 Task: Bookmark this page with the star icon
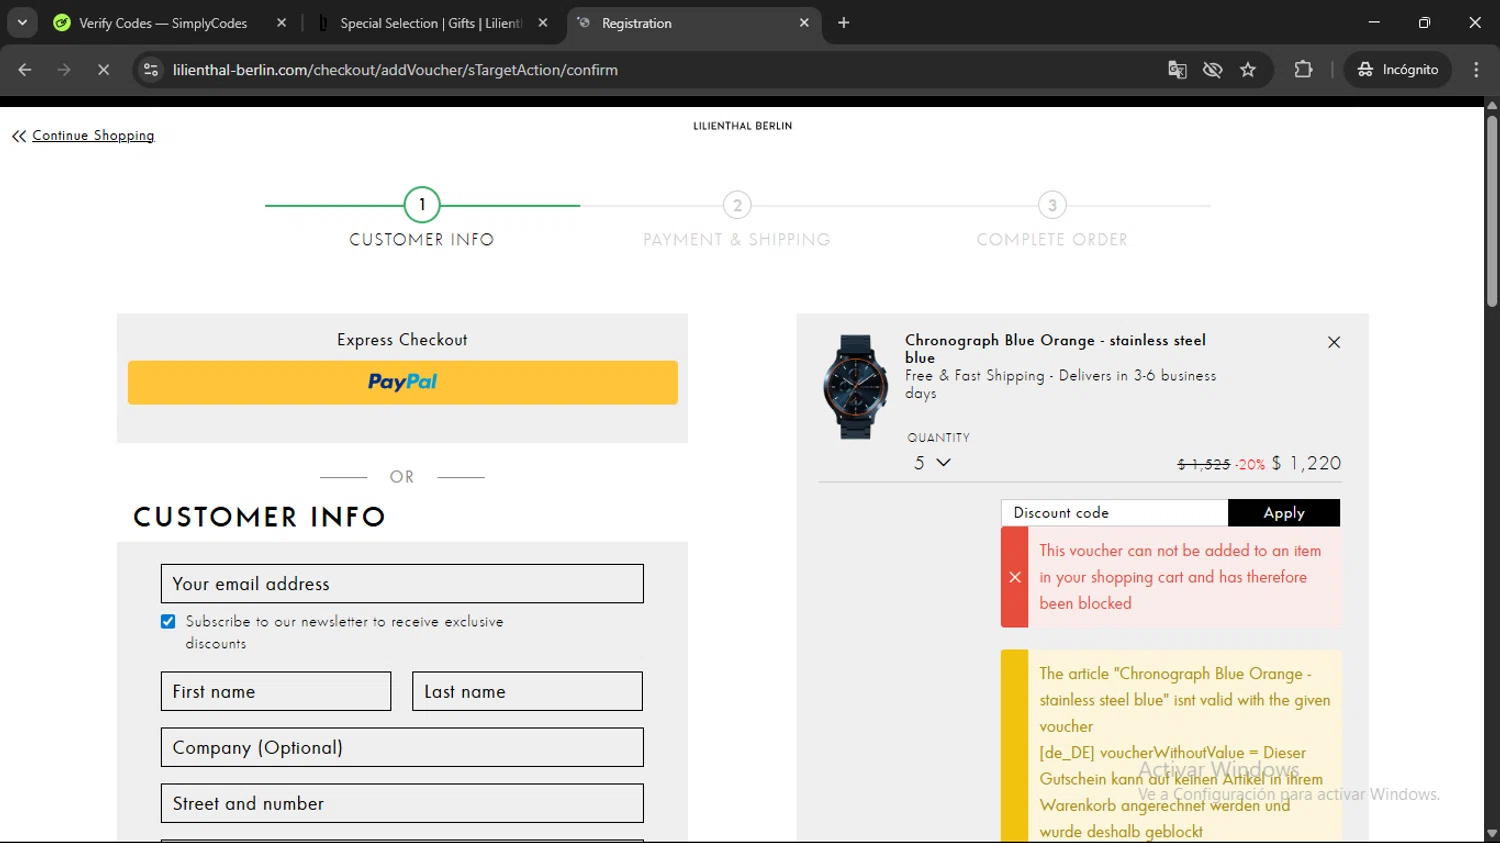point(1248,70)
